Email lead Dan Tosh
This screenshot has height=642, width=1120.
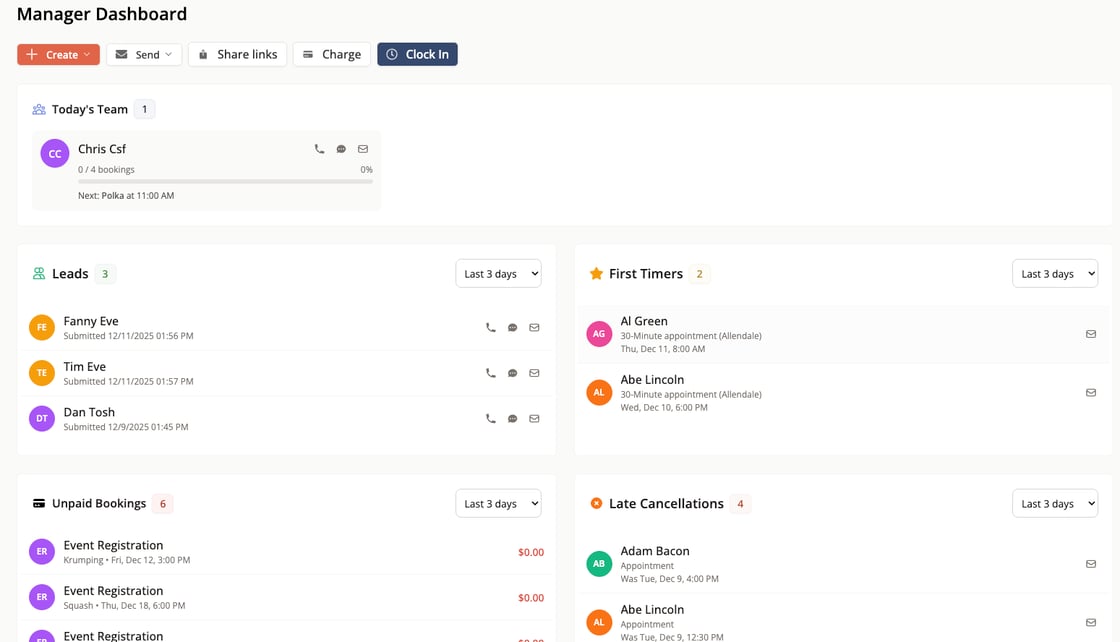[534, 418]
